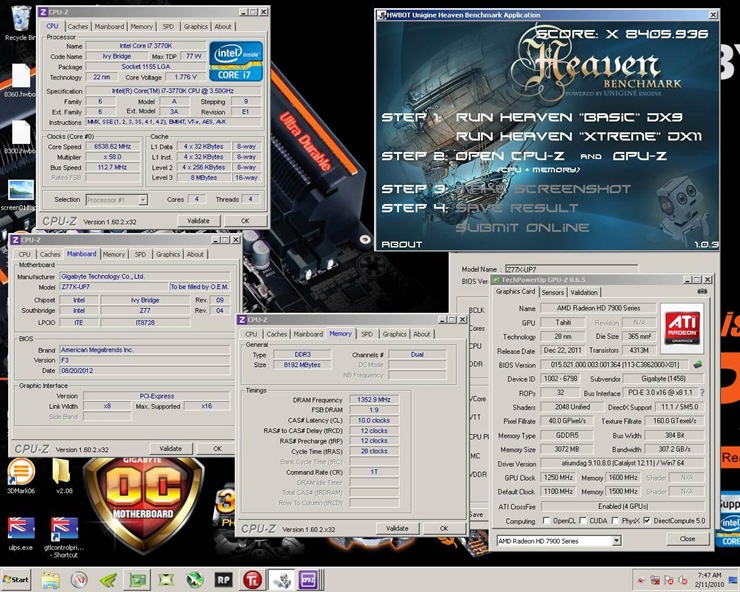
Task: Click the RP icon in the taskbar
Action: pos(224,579)
